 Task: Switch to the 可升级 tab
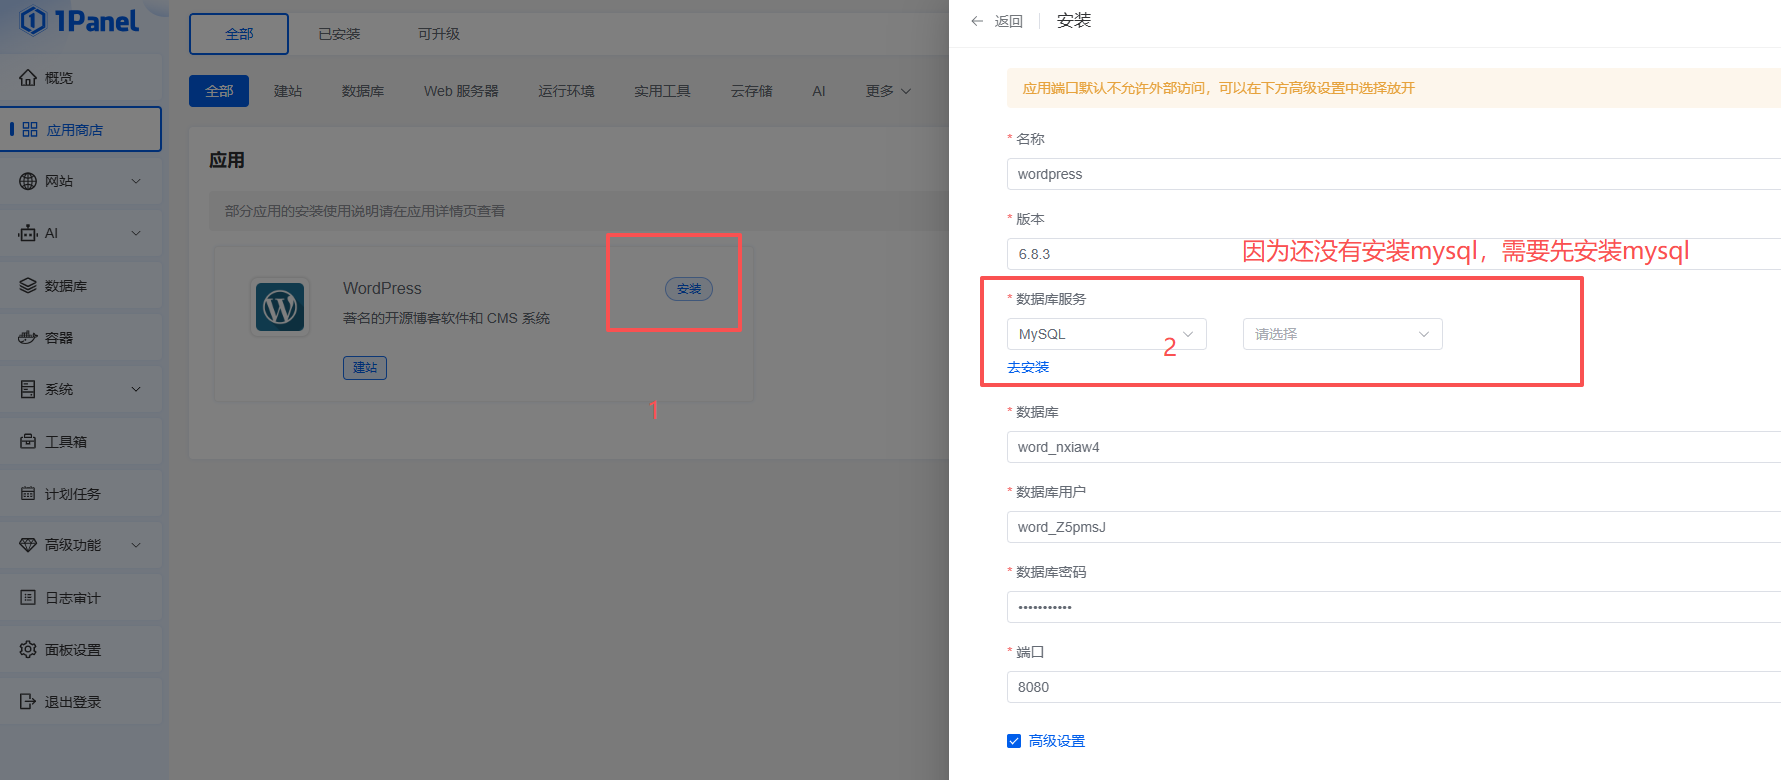coord(439,34)
